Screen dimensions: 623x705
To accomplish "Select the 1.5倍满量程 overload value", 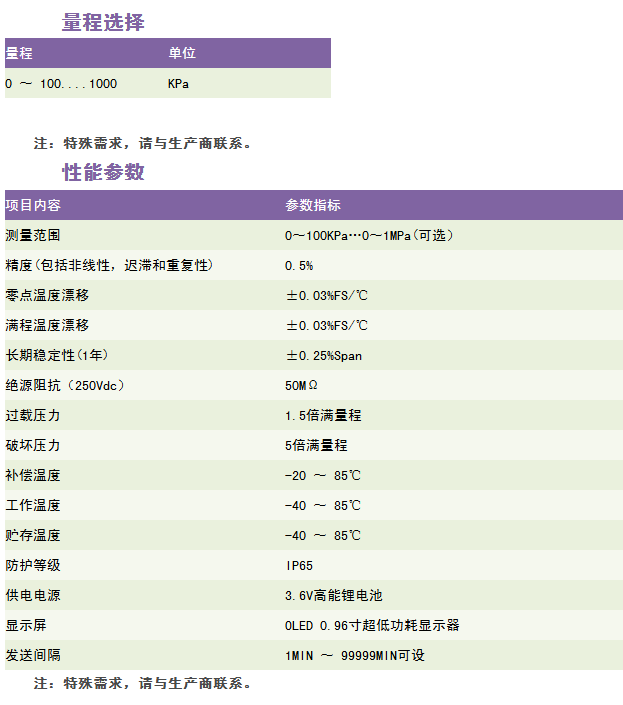I will (x=323, y=415).
